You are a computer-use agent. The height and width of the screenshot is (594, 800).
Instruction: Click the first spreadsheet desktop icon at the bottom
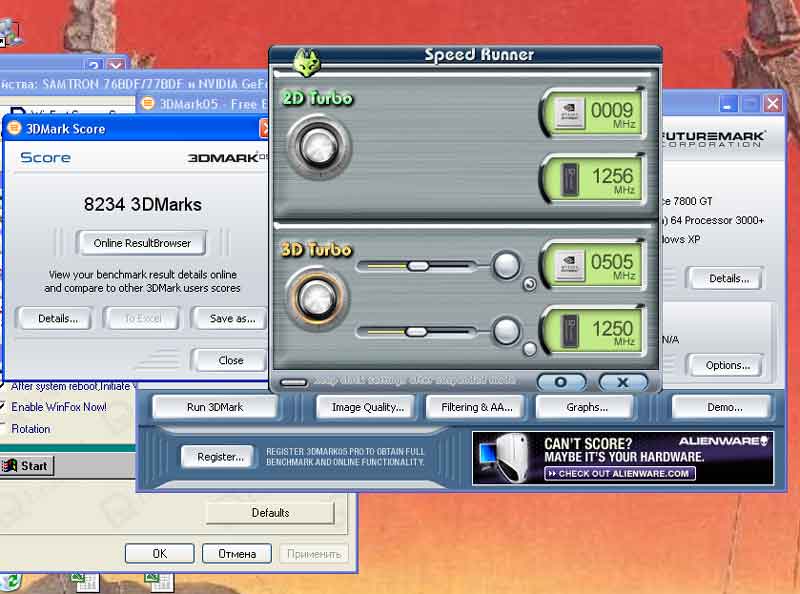(x=85, y=582)
